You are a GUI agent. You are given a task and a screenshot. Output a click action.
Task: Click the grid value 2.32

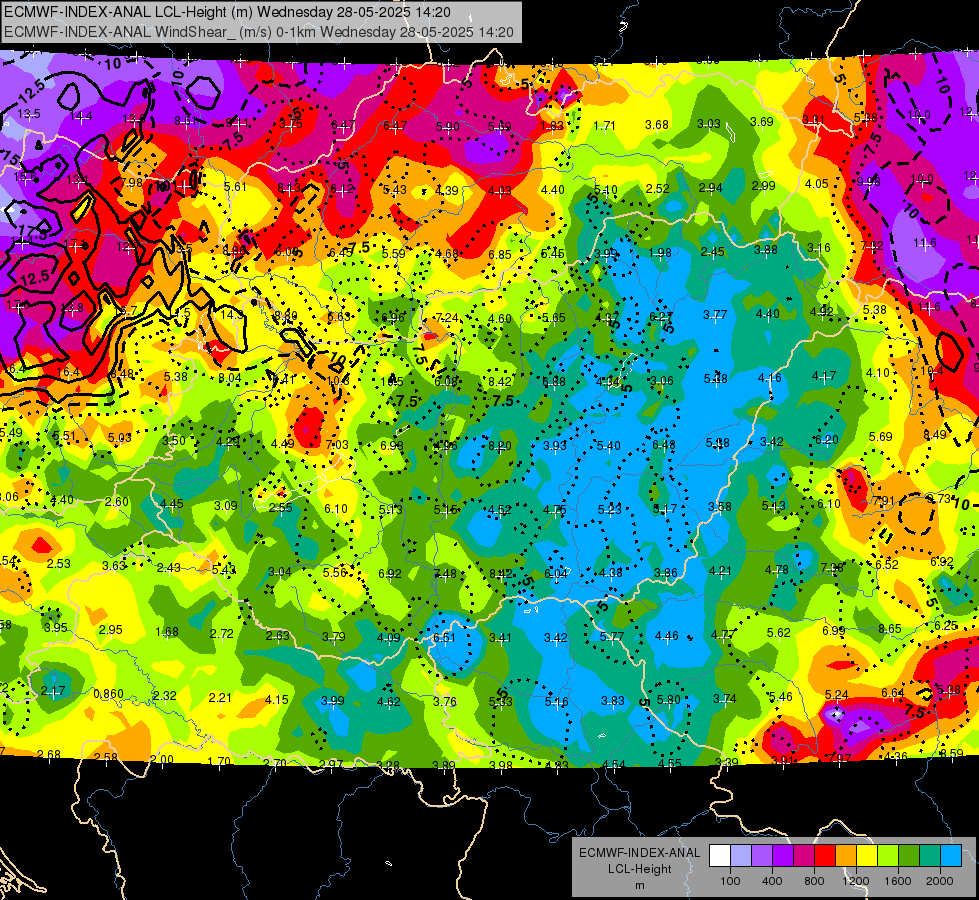164,696
